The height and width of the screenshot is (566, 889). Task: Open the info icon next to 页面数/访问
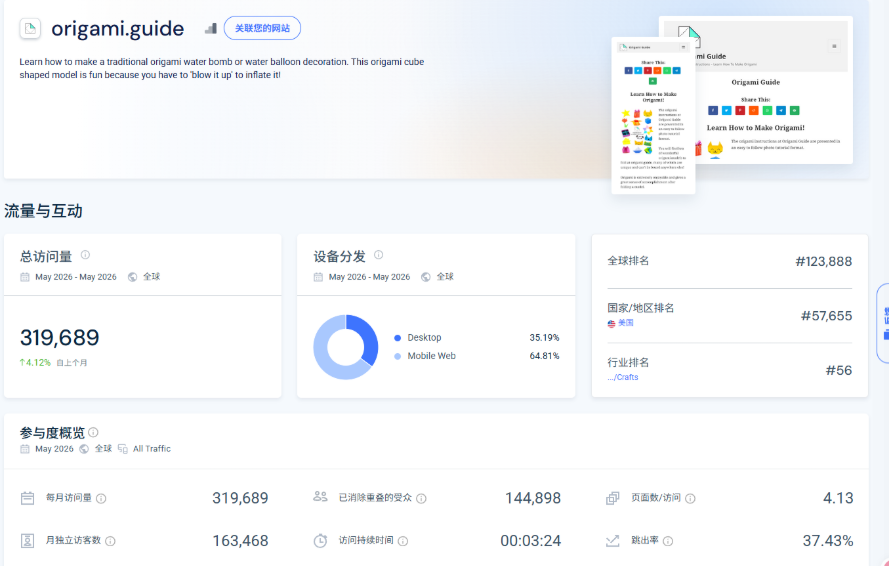coord(690,499)
